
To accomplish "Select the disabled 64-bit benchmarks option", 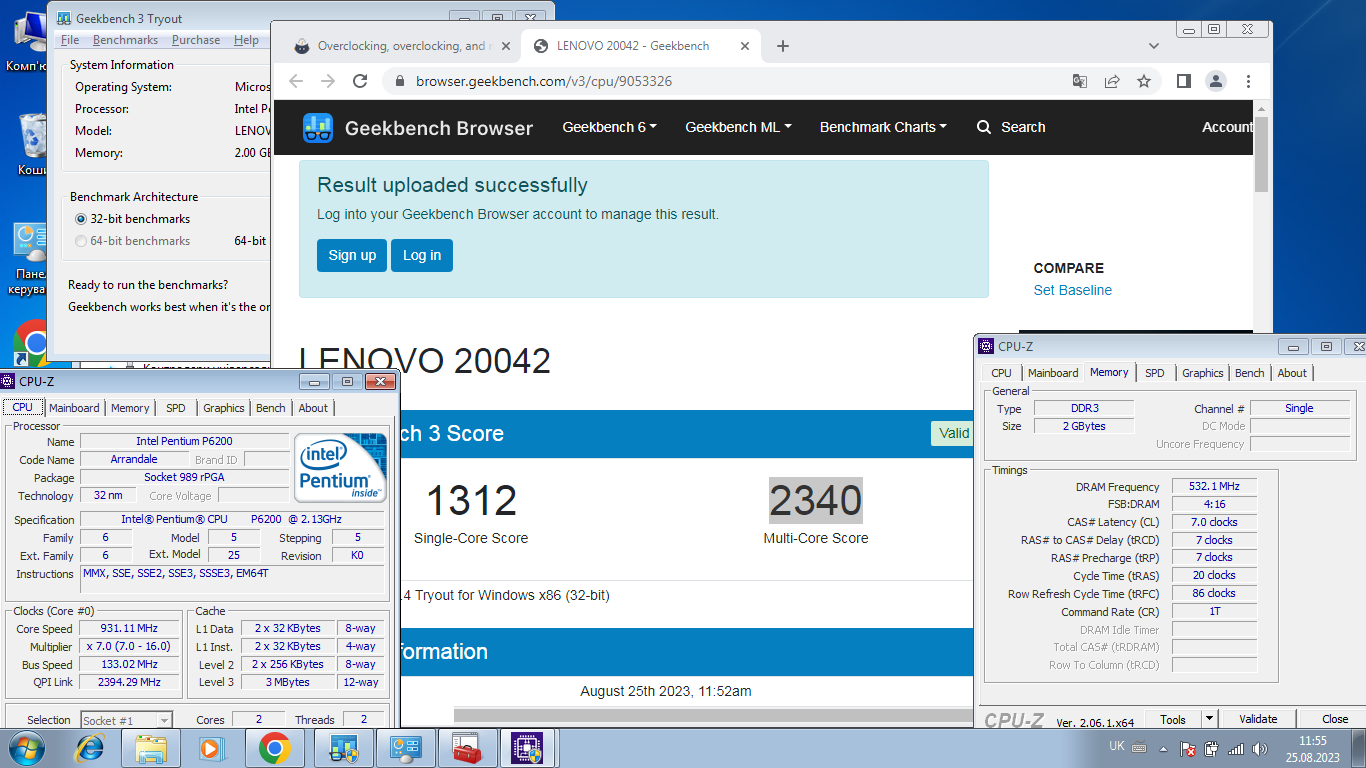I will [x=81, y=241].
